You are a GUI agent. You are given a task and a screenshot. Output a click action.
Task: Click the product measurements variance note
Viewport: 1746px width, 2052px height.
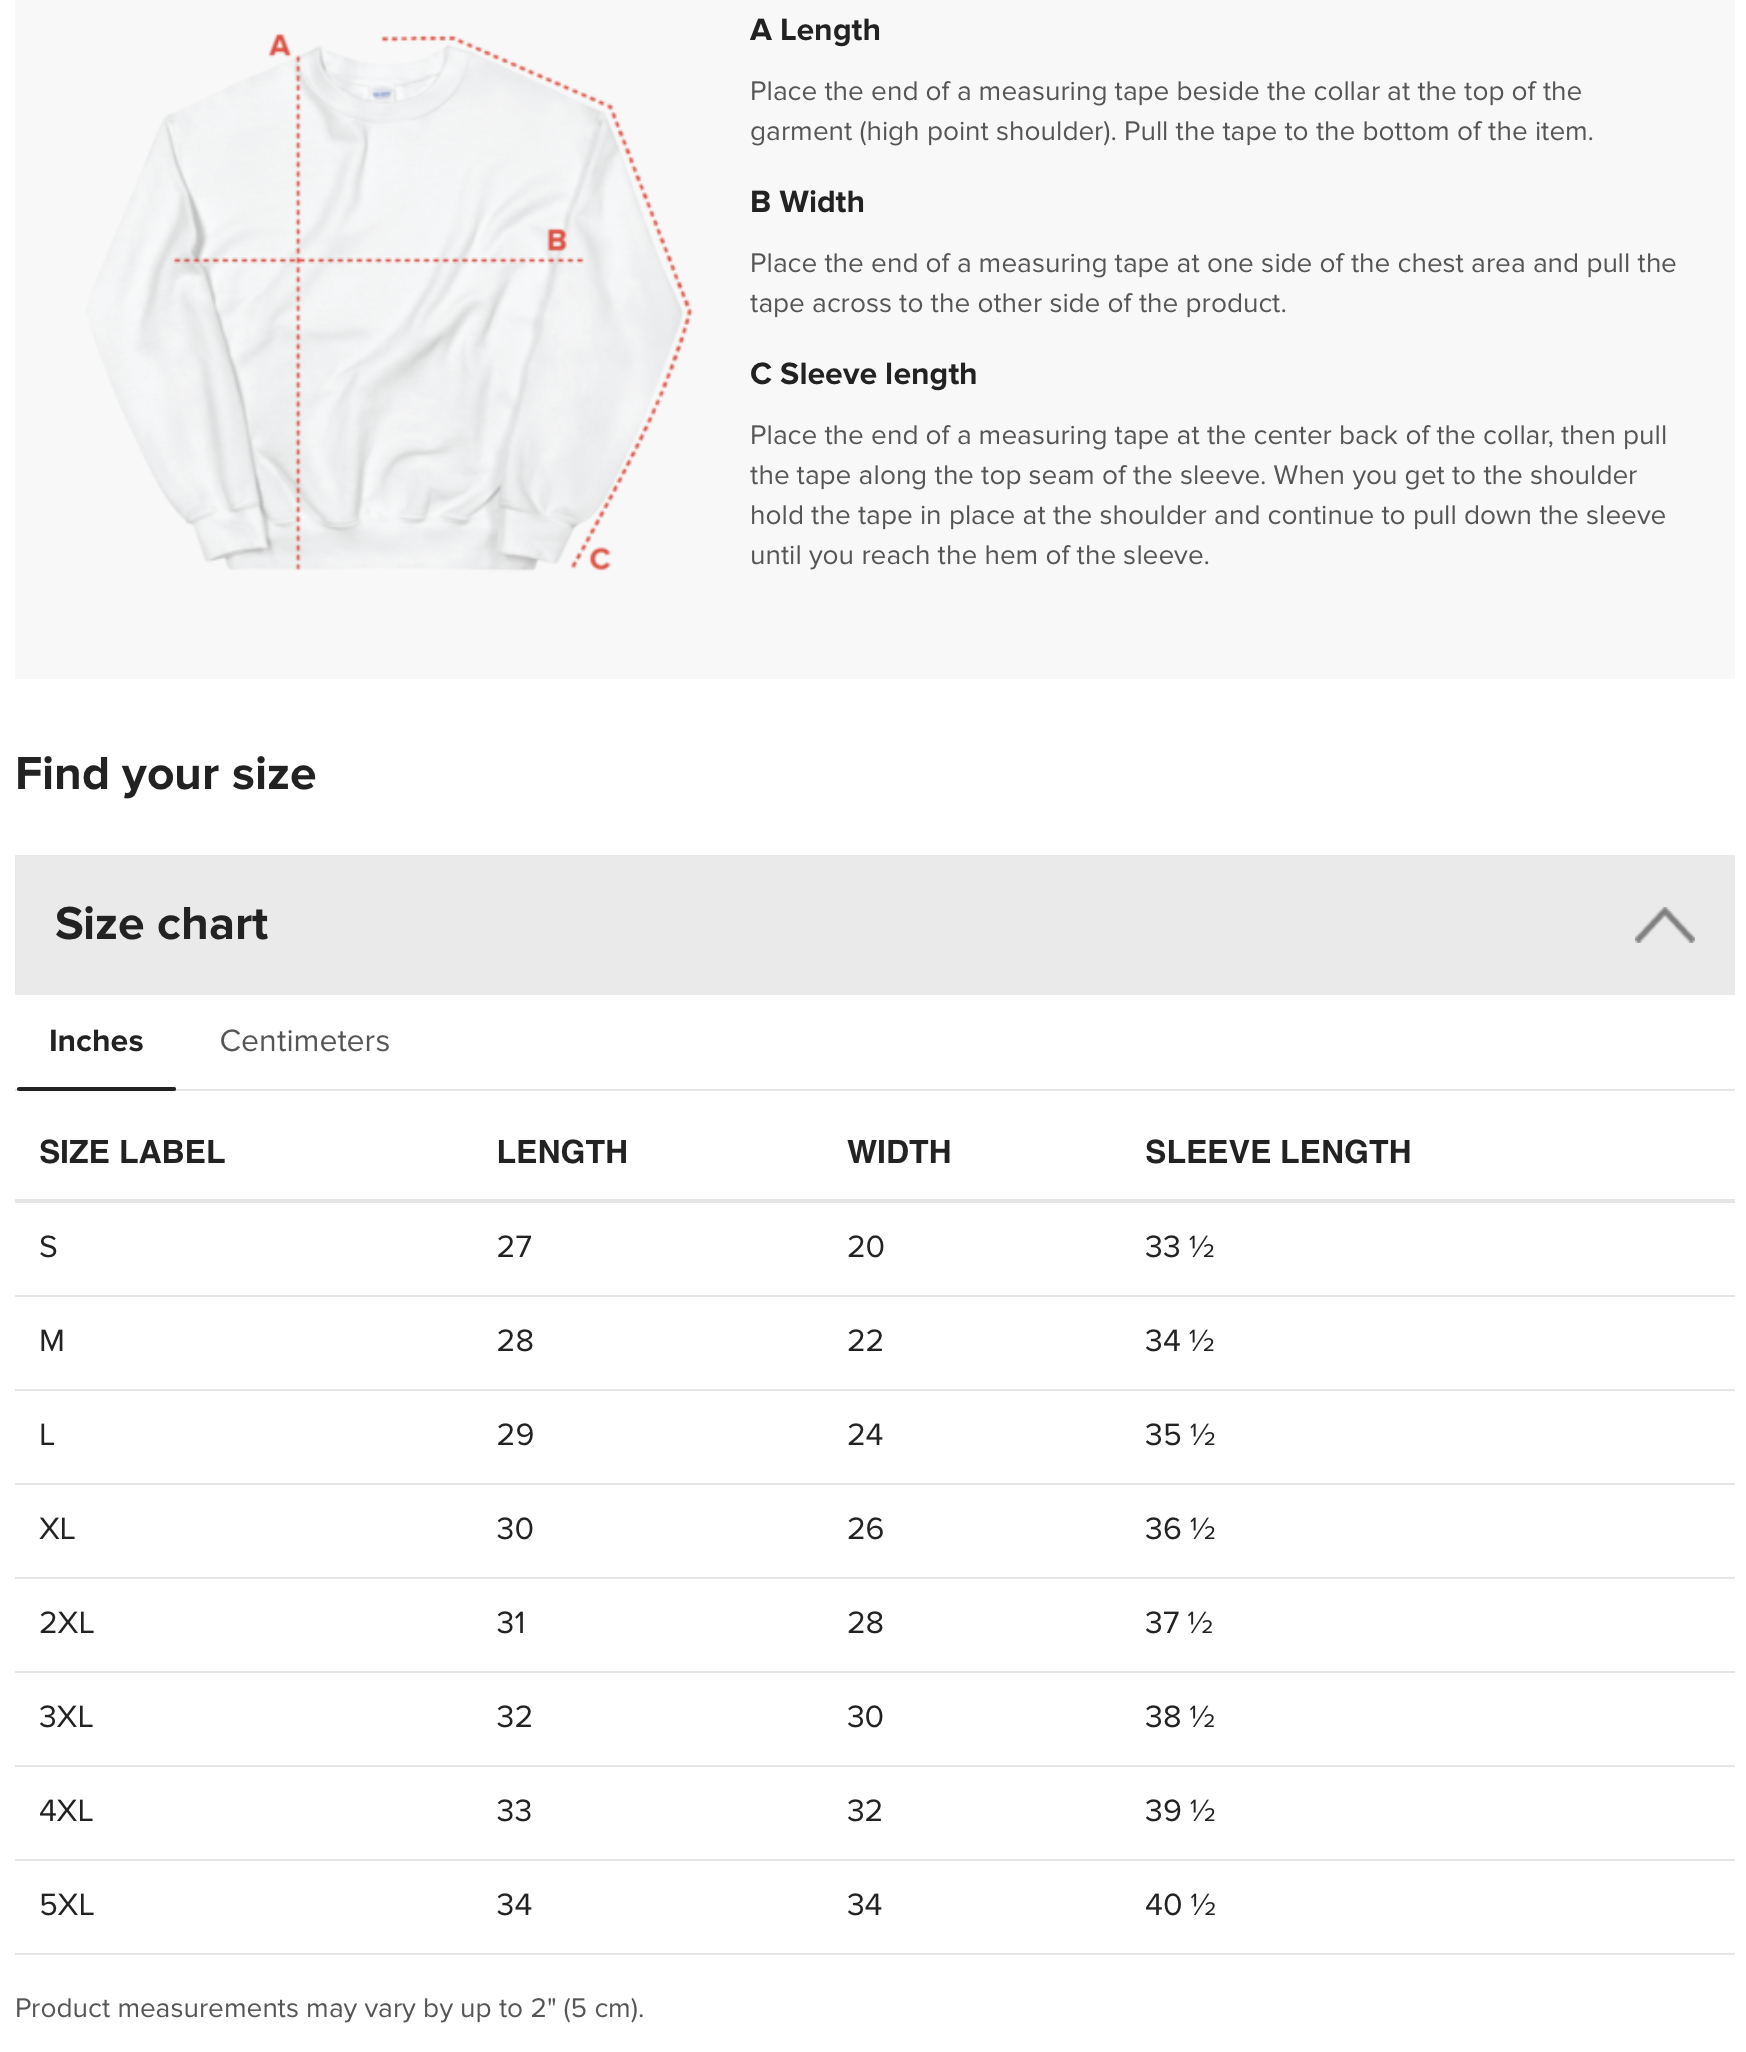click(330, 2008)
